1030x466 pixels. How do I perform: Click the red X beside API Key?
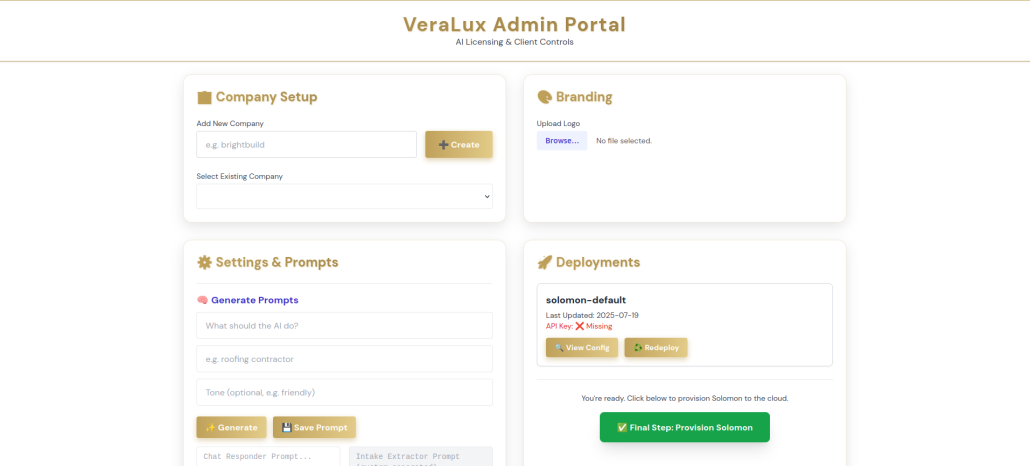click(579, 326)
